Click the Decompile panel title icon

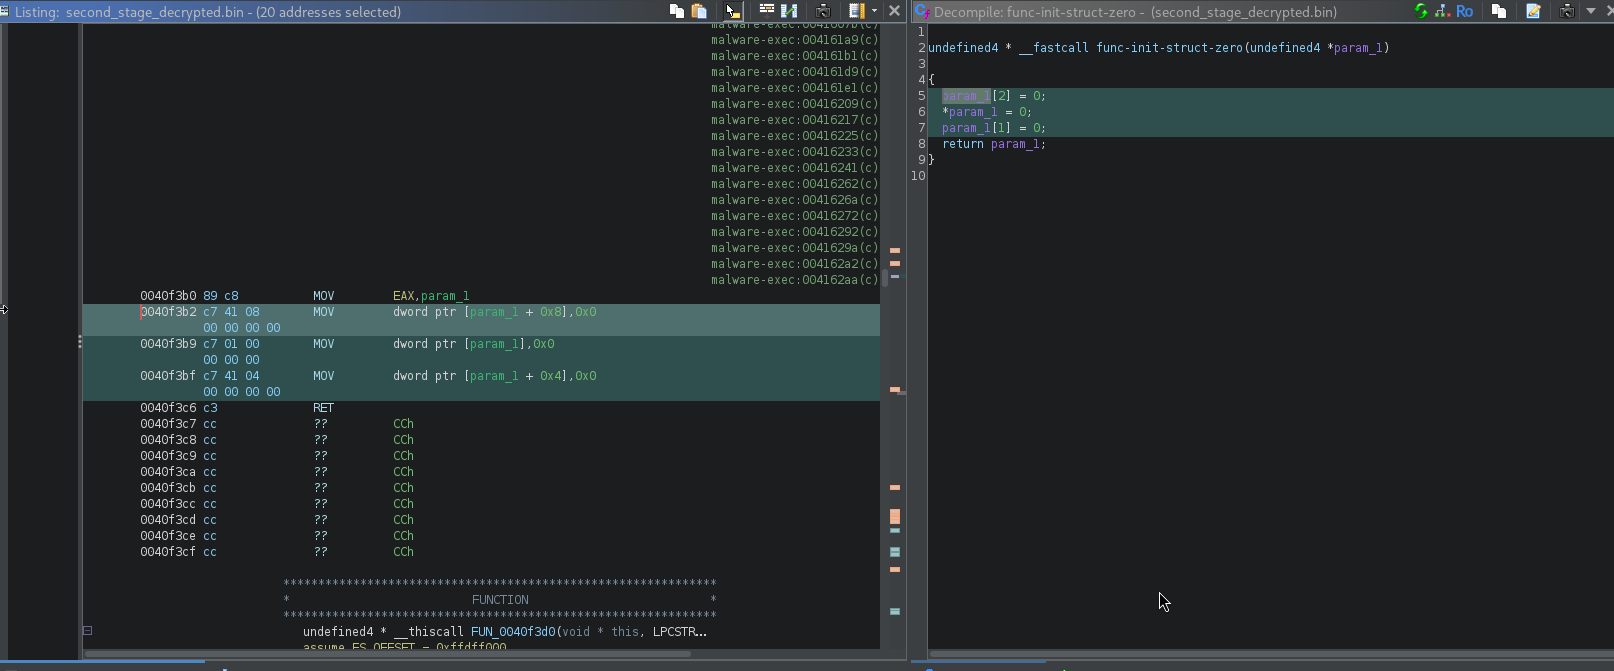(x=922, y=12)
